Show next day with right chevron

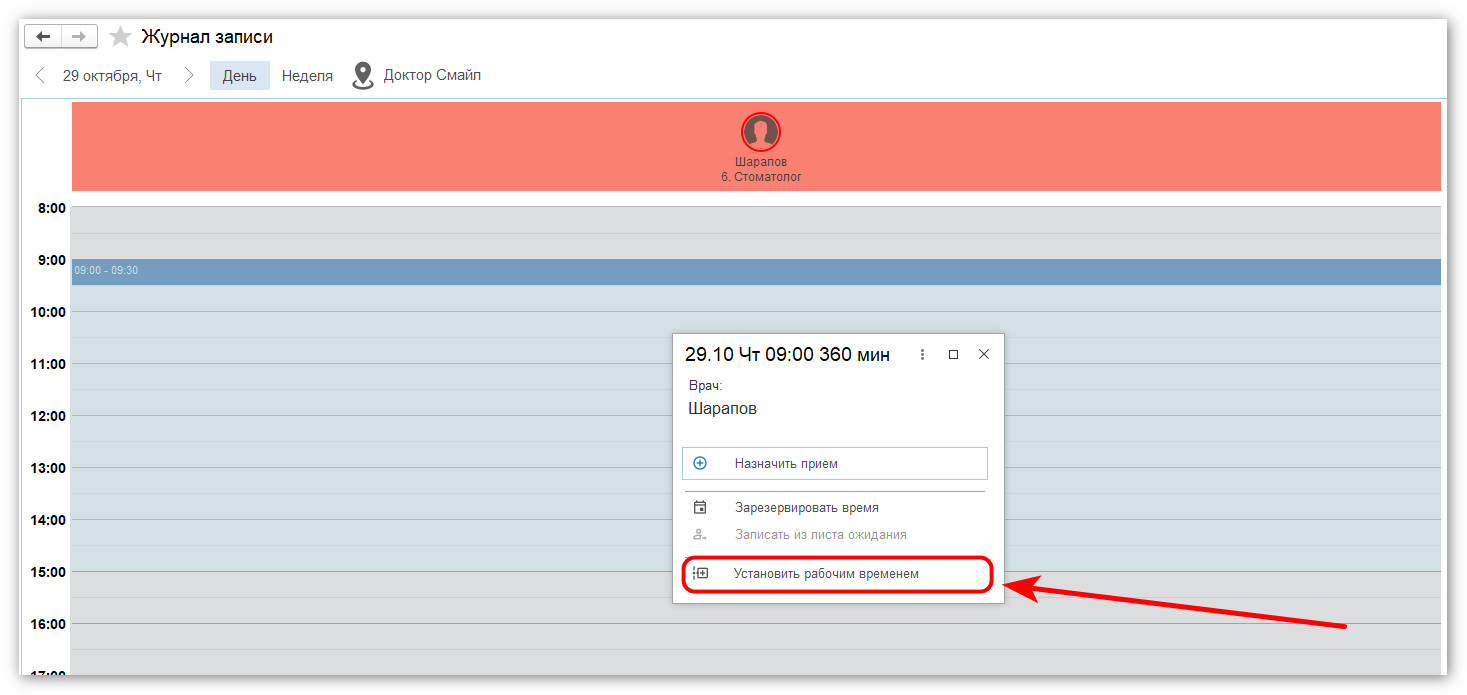pos(189,76)
